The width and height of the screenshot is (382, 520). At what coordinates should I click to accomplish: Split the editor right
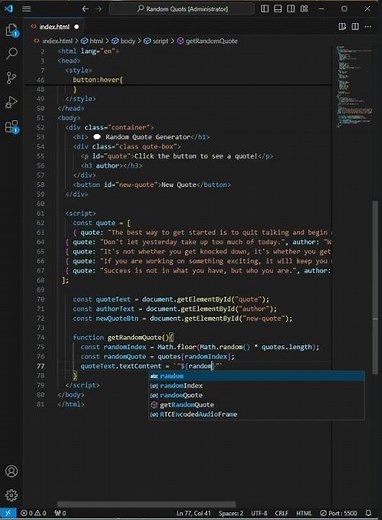[355, 27]
